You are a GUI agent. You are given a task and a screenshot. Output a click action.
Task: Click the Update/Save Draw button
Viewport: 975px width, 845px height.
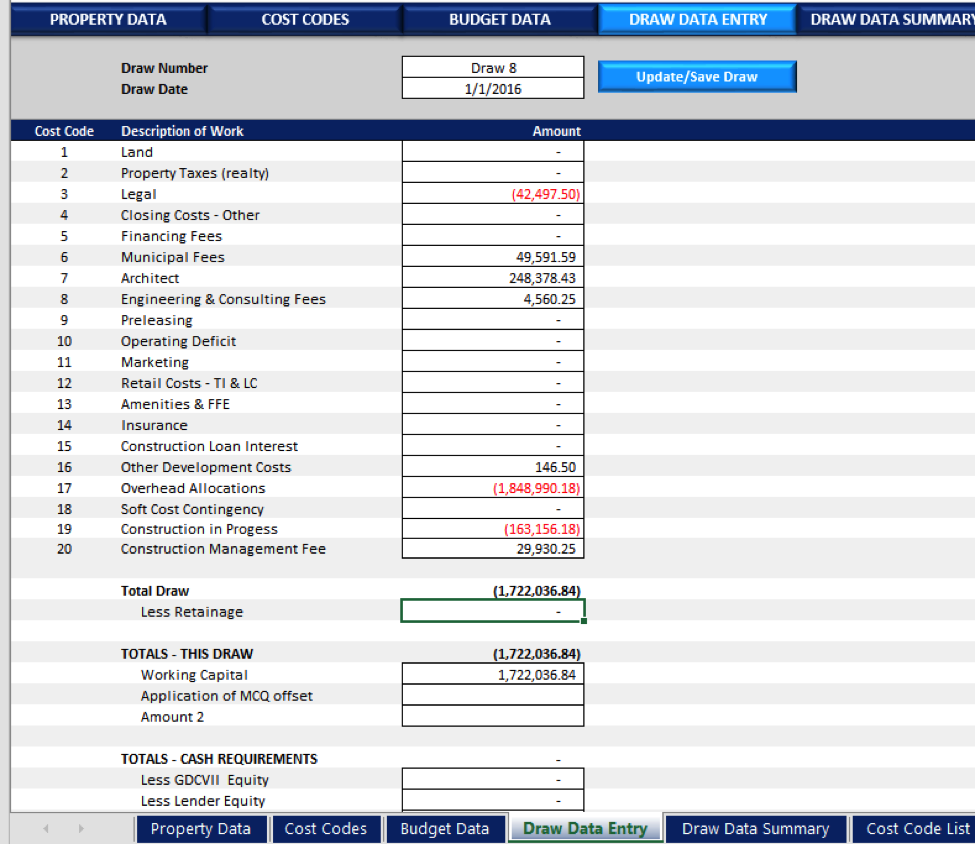pos(697,76)
